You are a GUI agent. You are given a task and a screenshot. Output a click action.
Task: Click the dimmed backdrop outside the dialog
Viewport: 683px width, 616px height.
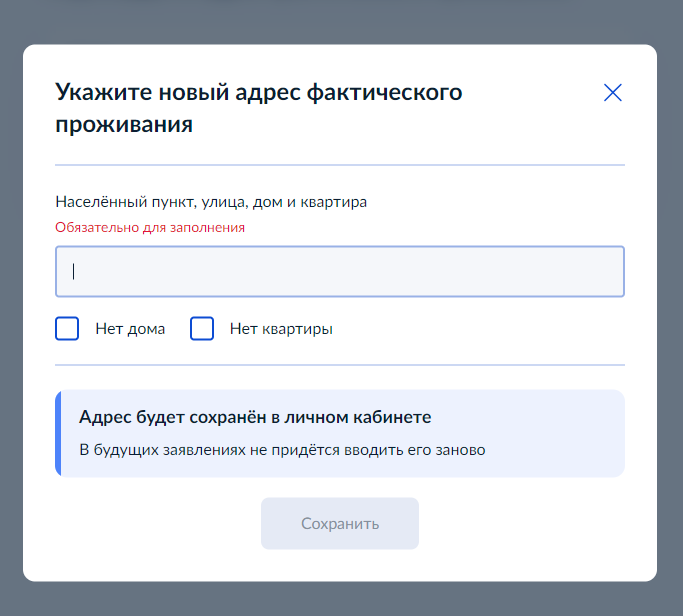(340, 22)
